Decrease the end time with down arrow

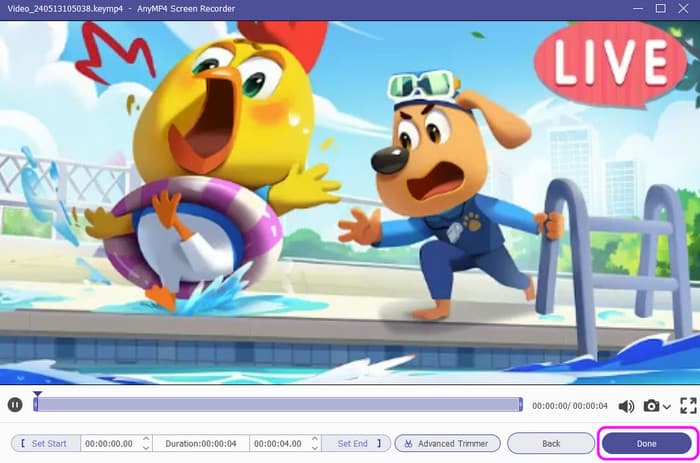[315, 447]
